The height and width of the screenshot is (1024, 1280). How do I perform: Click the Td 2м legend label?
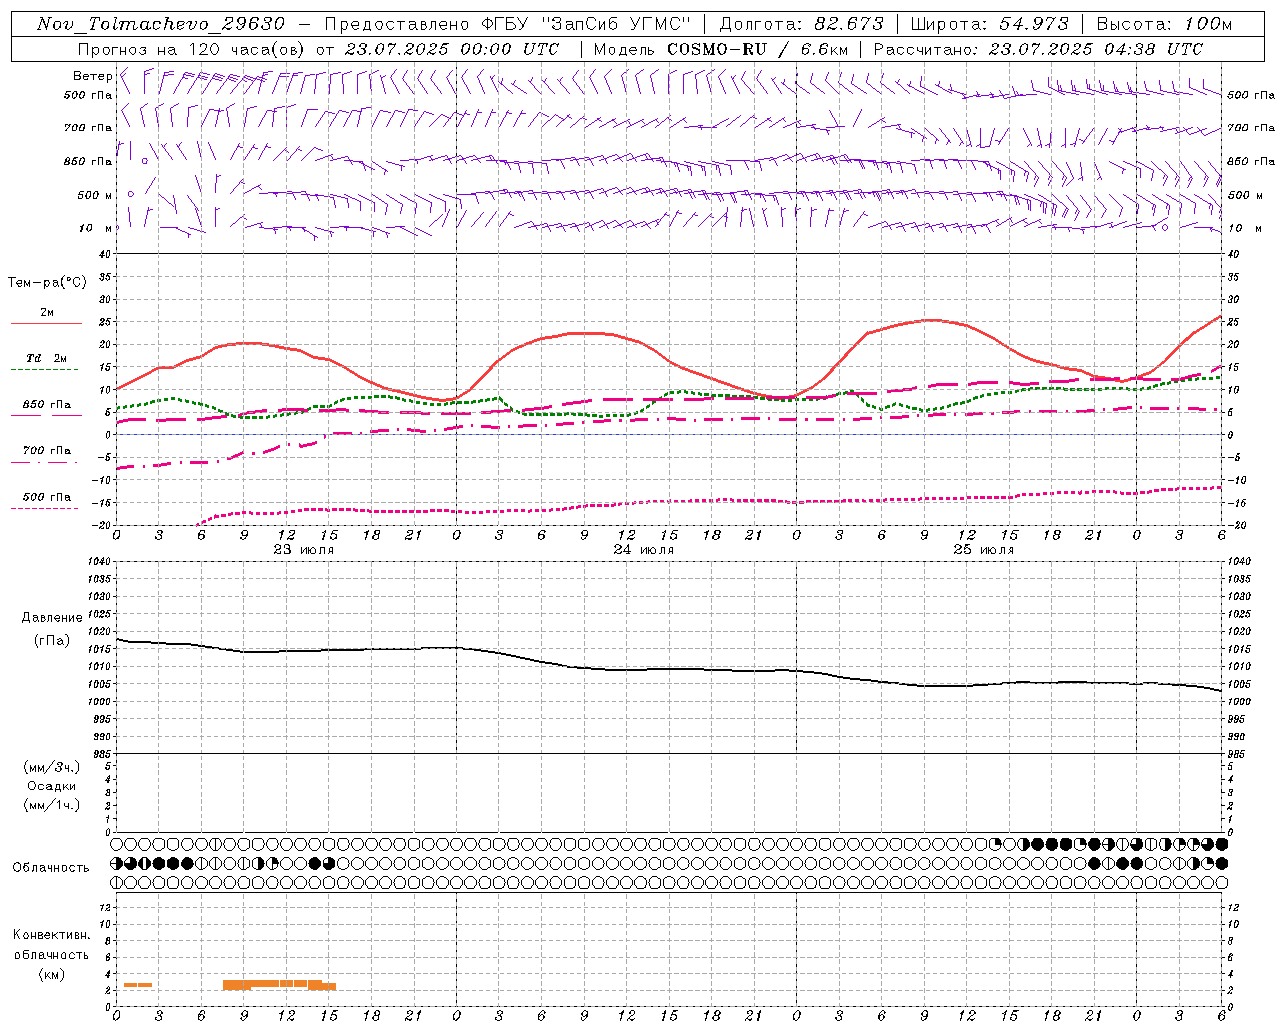click(x=47, y=358)
